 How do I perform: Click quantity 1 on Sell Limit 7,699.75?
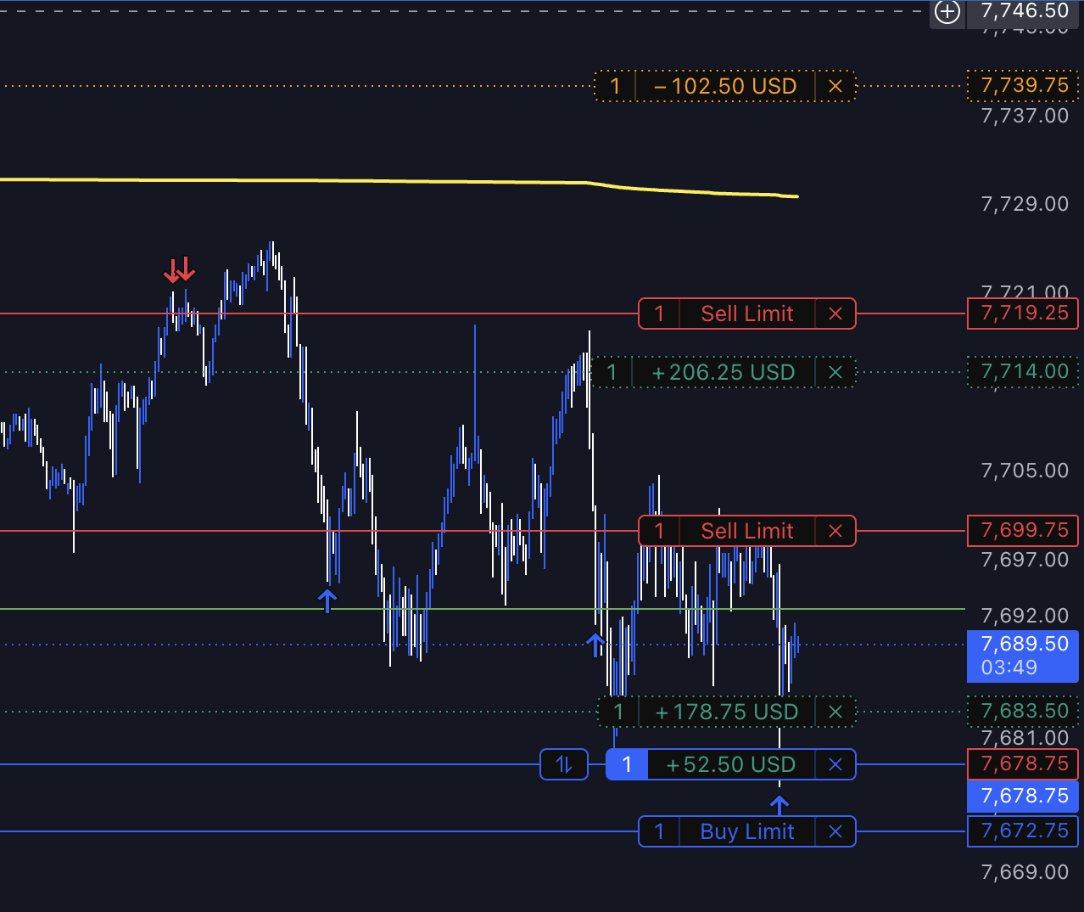[x=659, y=531]
